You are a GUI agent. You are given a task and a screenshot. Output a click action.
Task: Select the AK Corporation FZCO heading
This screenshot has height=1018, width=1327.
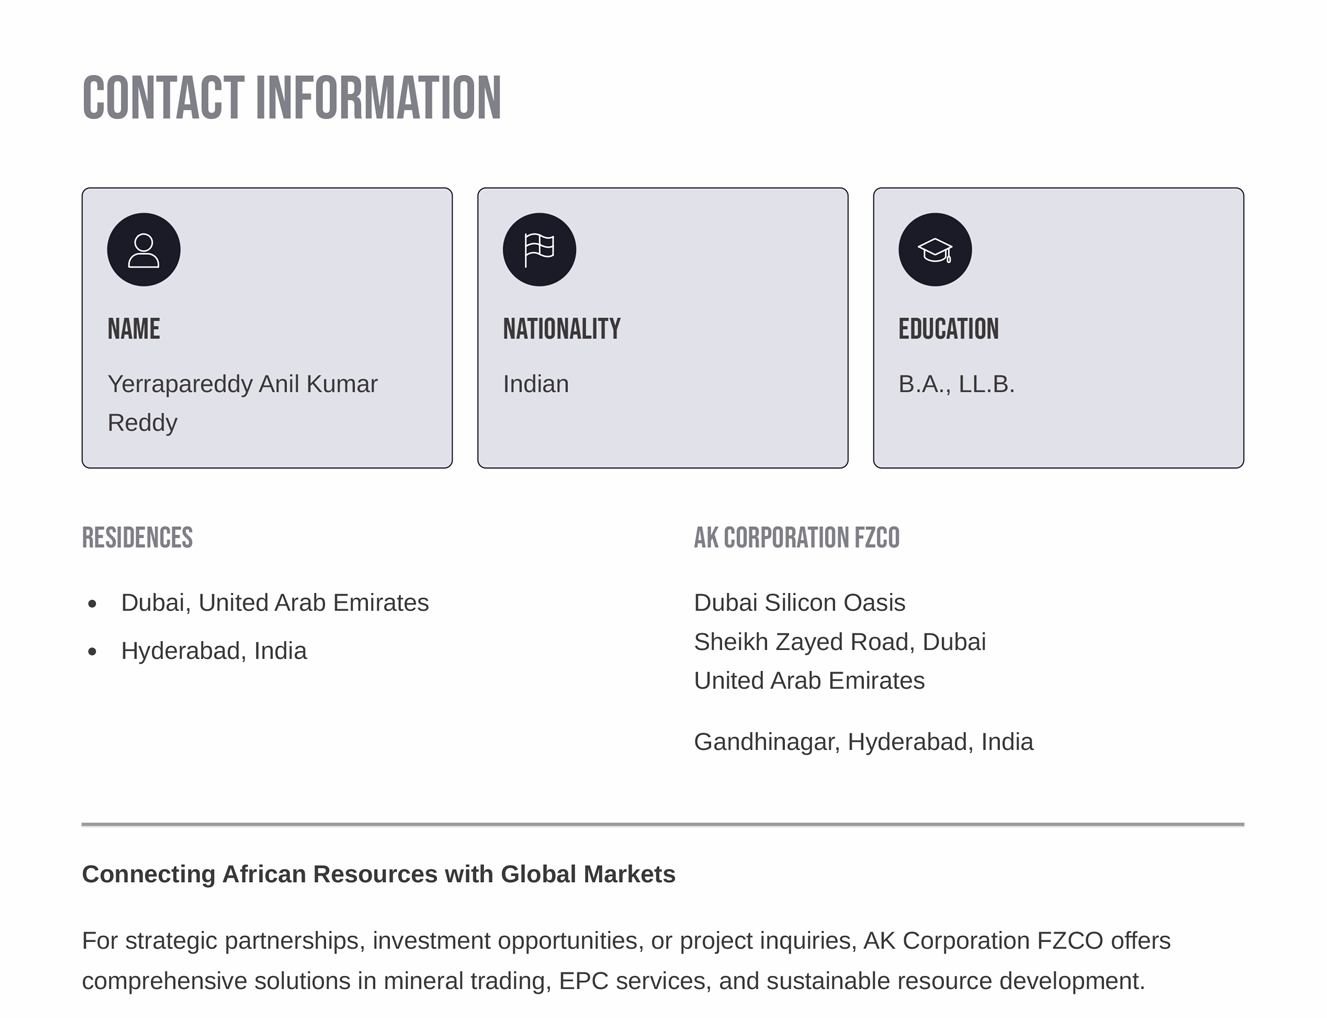coord(796,538)
